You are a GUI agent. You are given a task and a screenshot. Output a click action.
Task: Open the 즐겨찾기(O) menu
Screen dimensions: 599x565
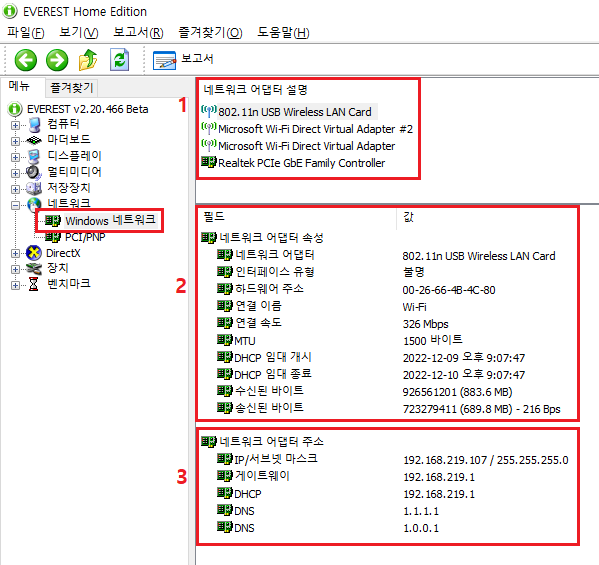pyautogui.click(x=210, y=32)
